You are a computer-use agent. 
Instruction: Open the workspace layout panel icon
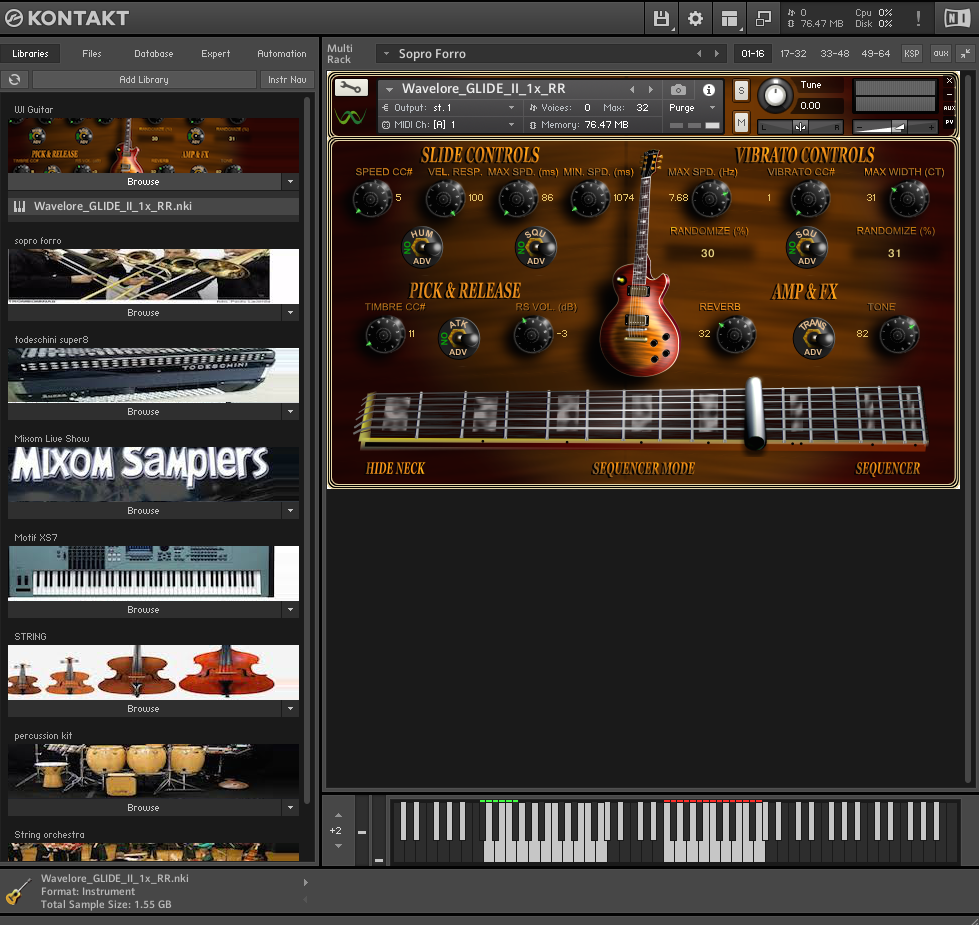coord(729,18)
